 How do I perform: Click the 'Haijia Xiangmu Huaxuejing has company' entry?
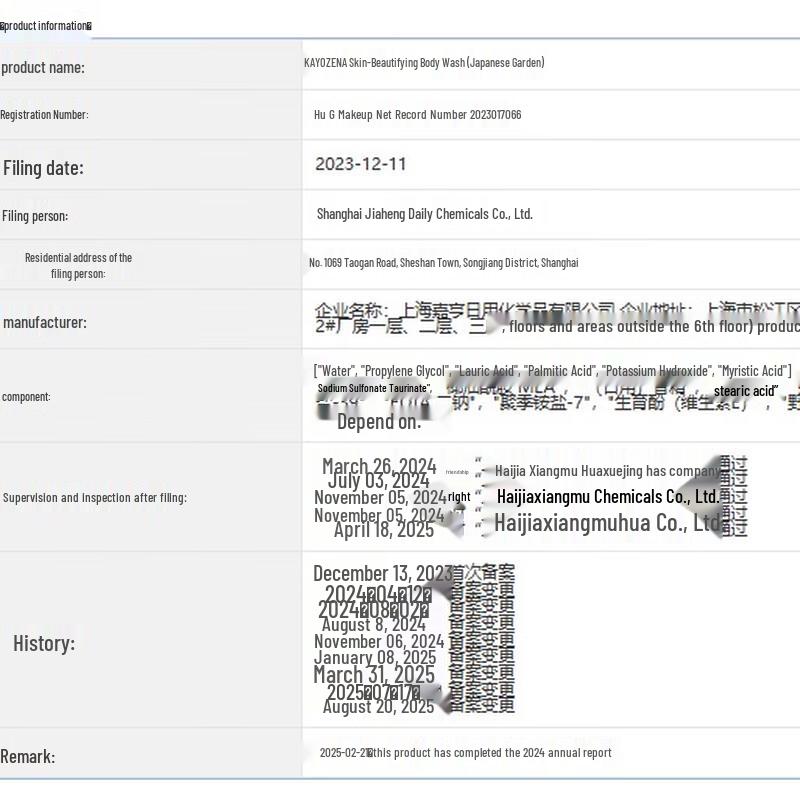coord(607,471)
